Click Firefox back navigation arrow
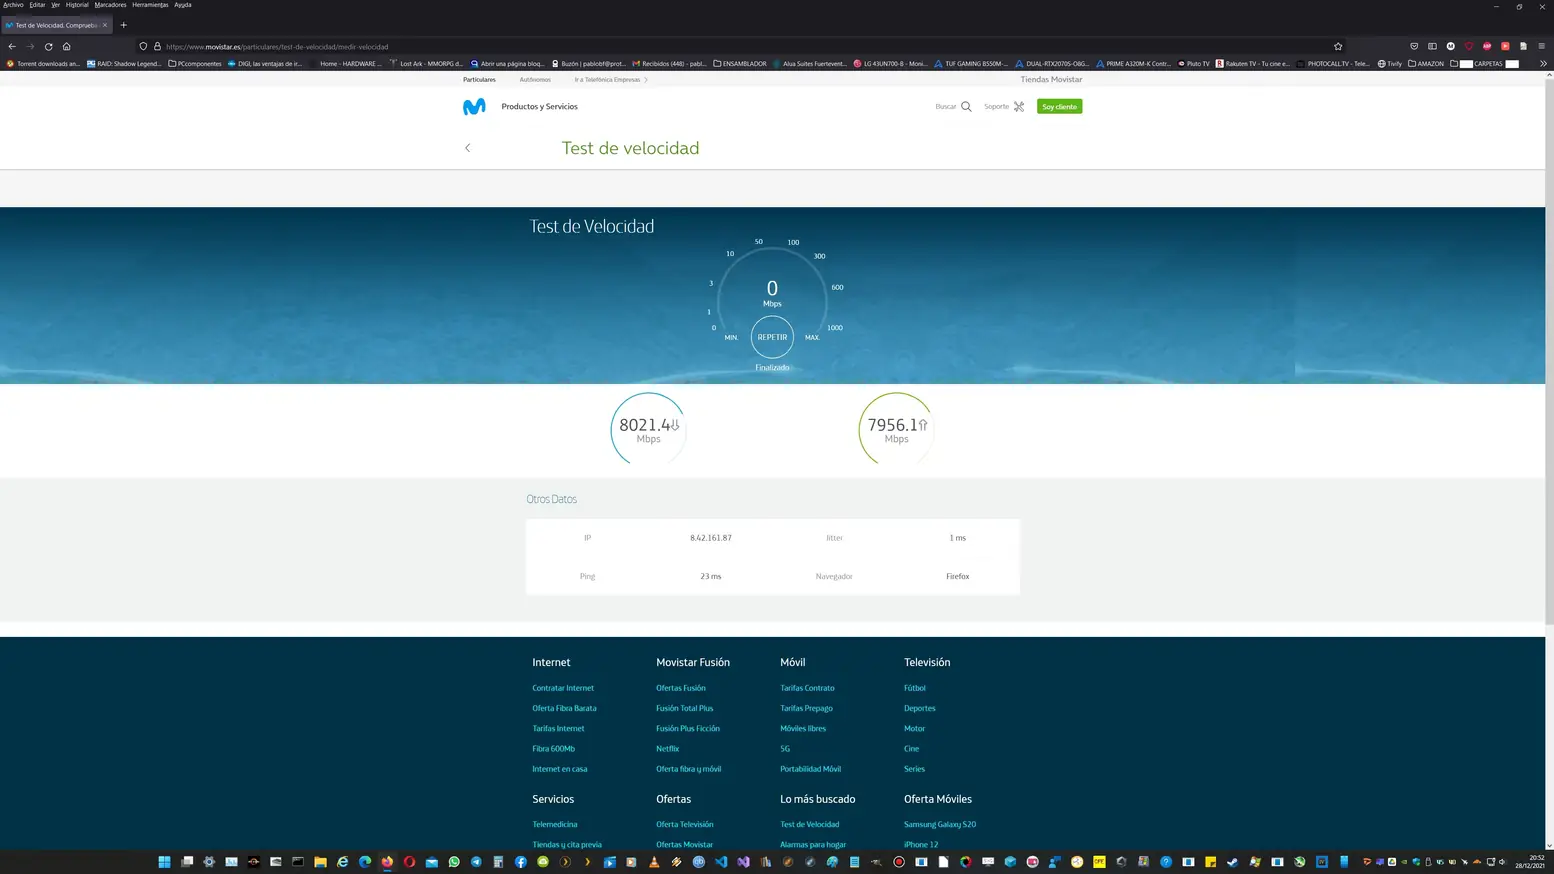Viewport: 1554px width, 874px height. tap(12, 46)
